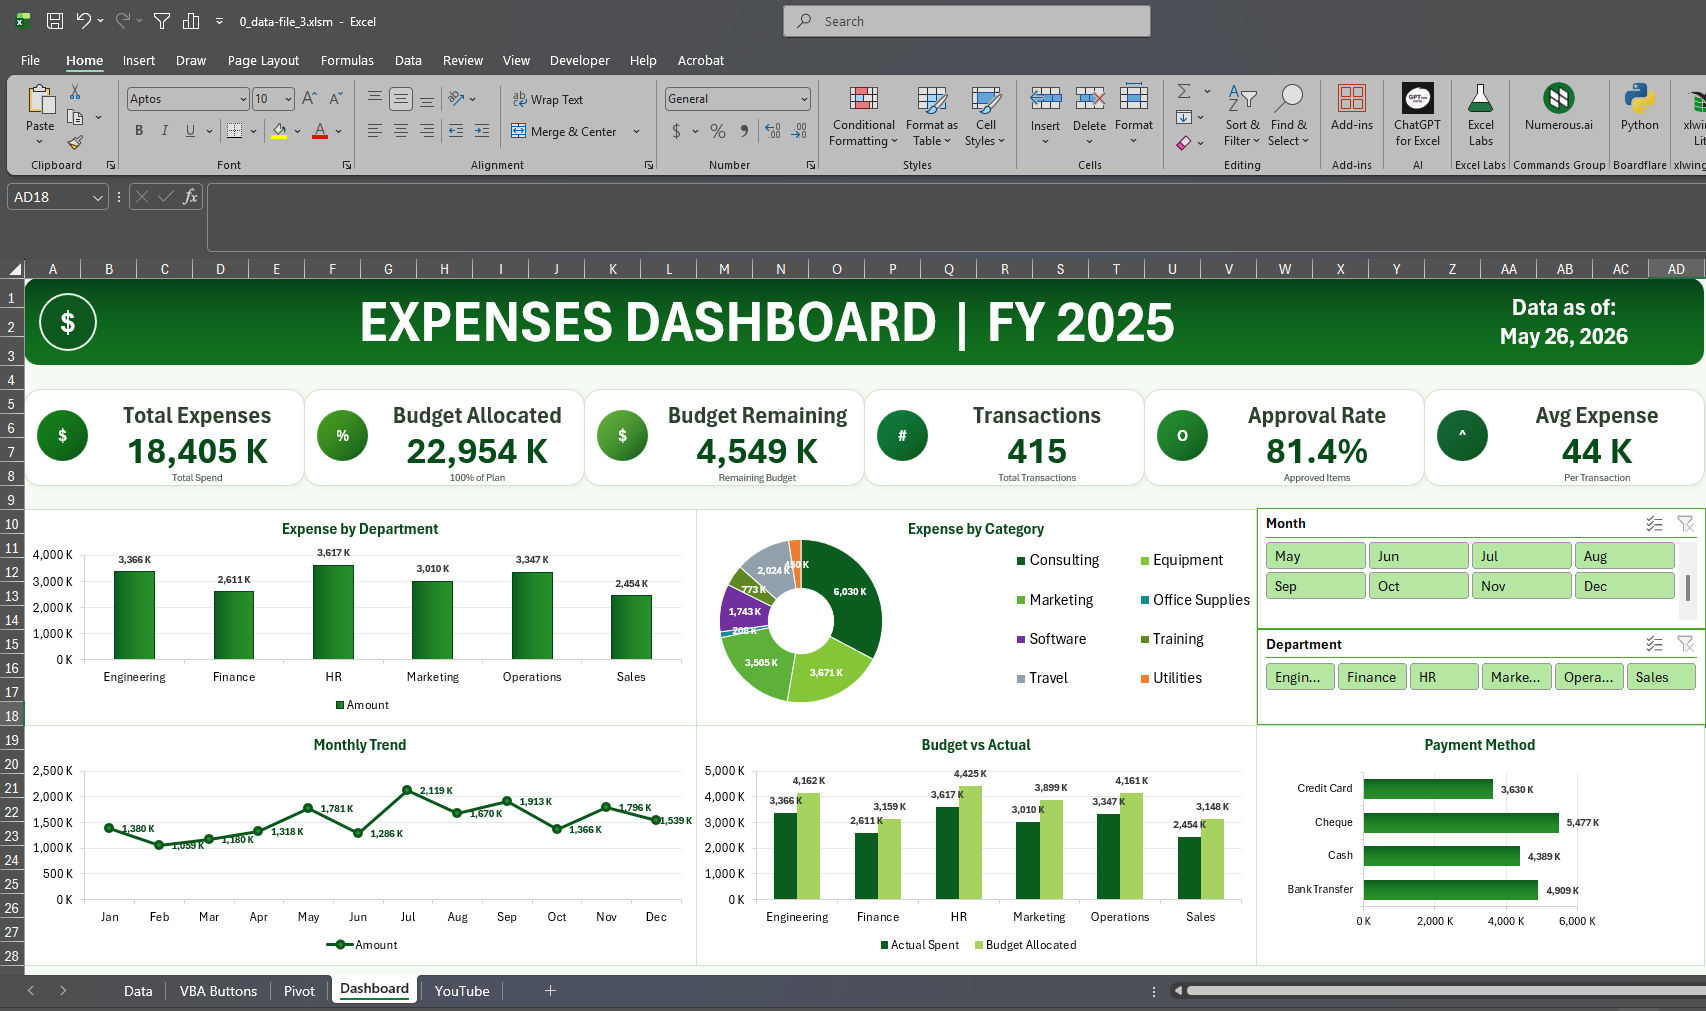Switch to the Formulas ribbon tab
Screen dimensions: 1706x1011
pyautogui.click(x=347, y=60)
